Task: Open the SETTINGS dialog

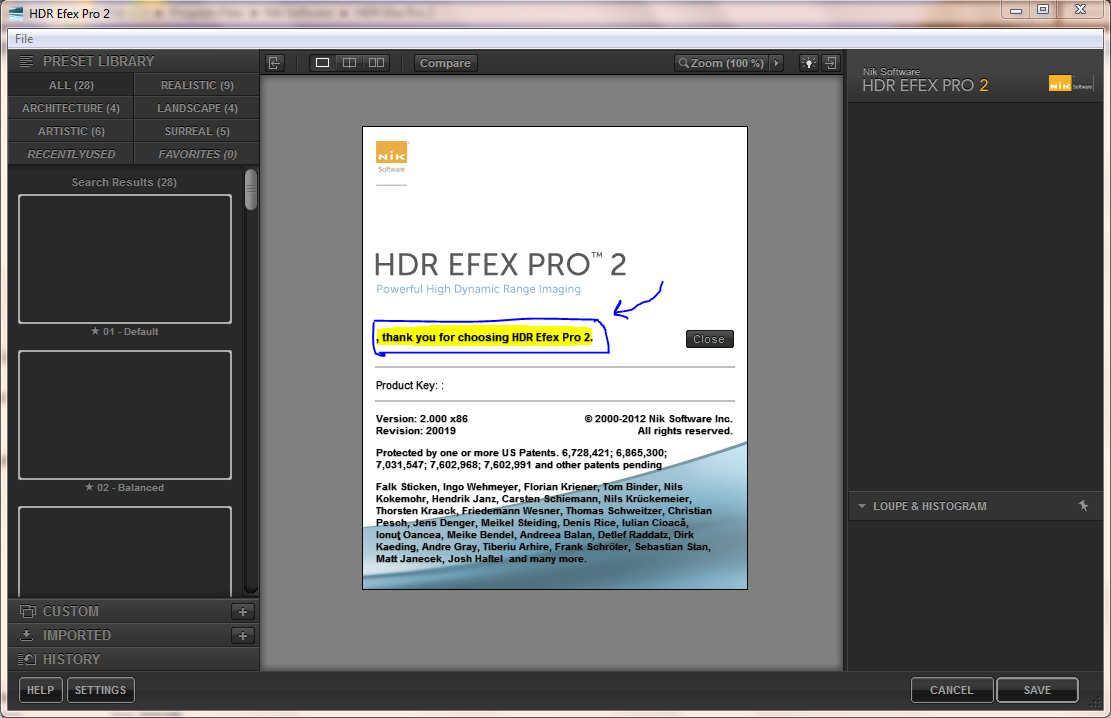Action: pyautogui.click(x=101, y=690)
